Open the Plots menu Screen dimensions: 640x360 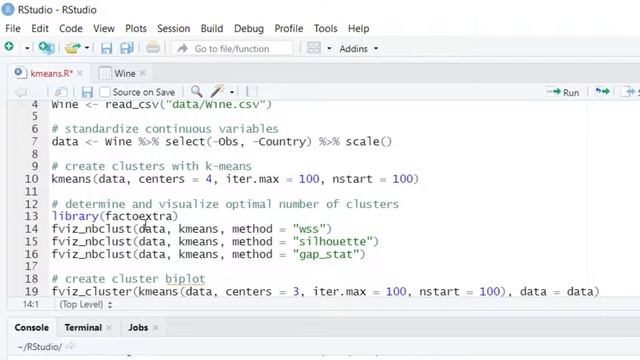(x=136, y=29)
